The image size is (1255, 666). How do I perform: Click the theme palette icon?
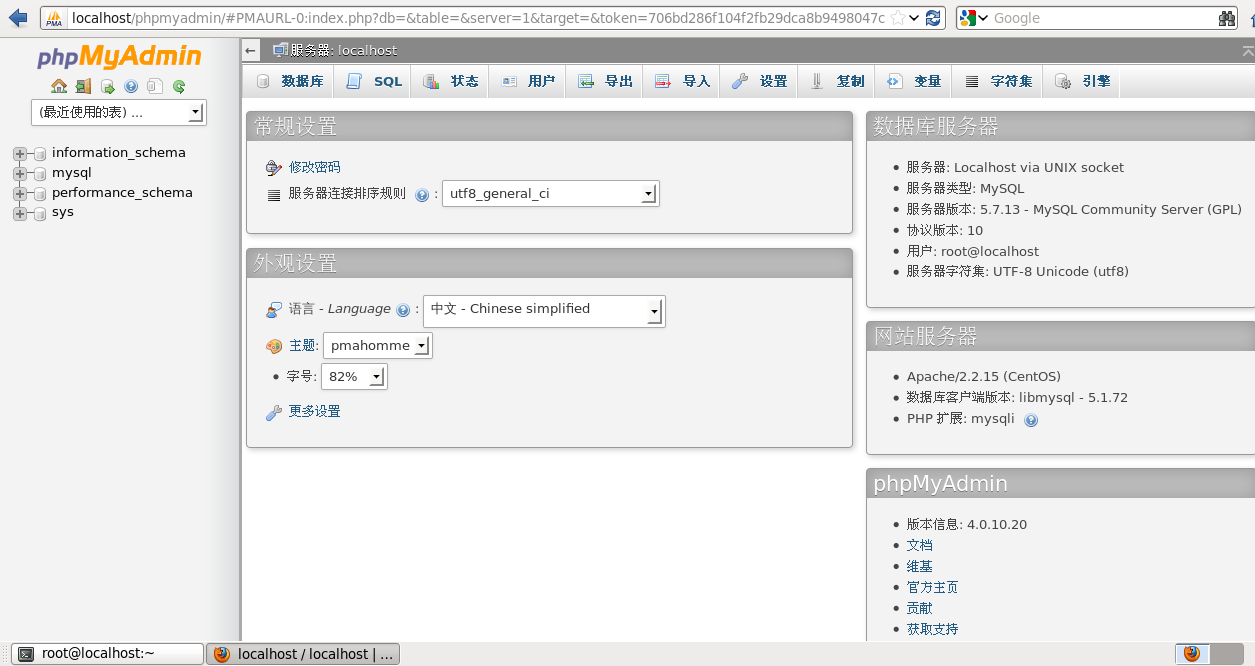[x=274, y=346]
